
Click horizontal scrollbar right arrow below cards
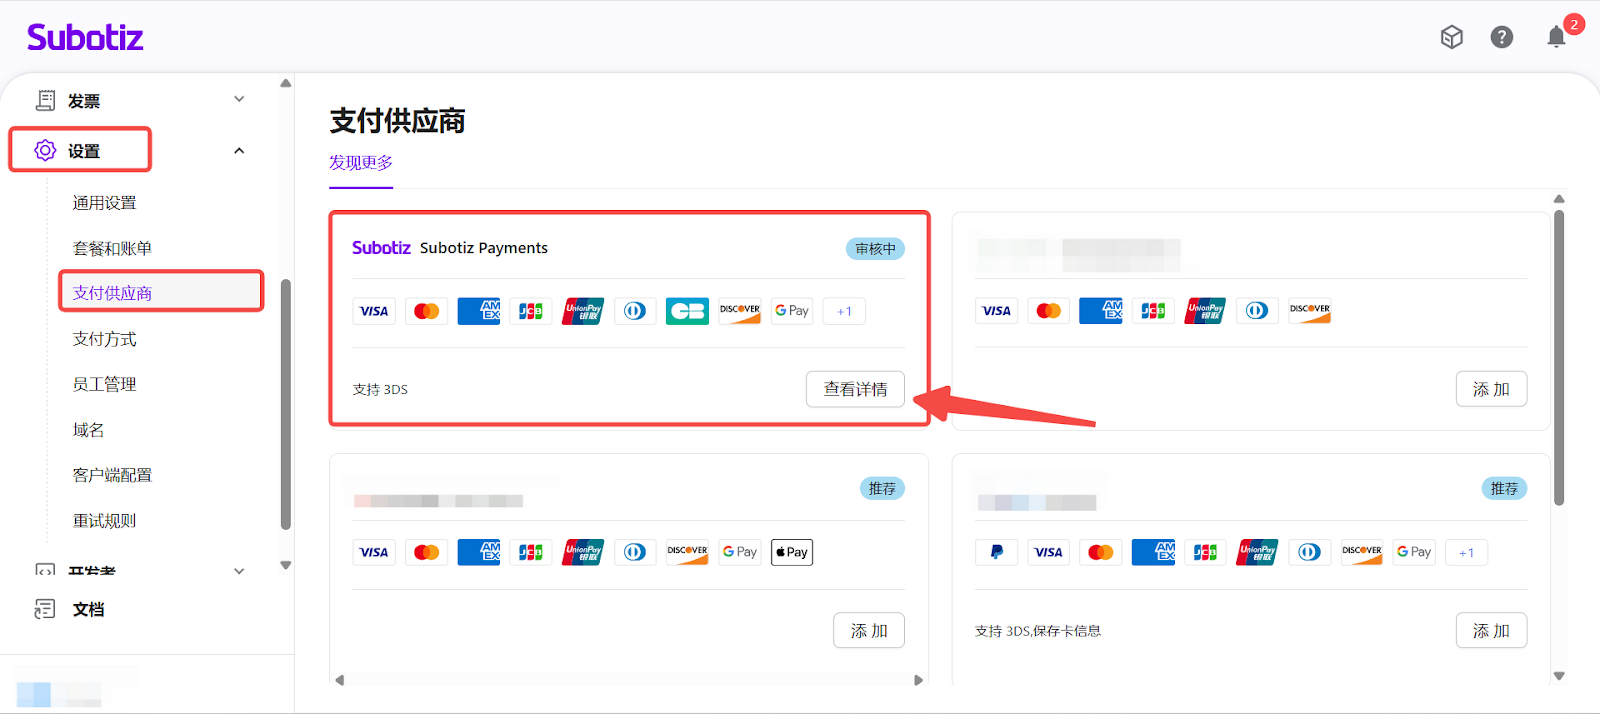(918, 680)
